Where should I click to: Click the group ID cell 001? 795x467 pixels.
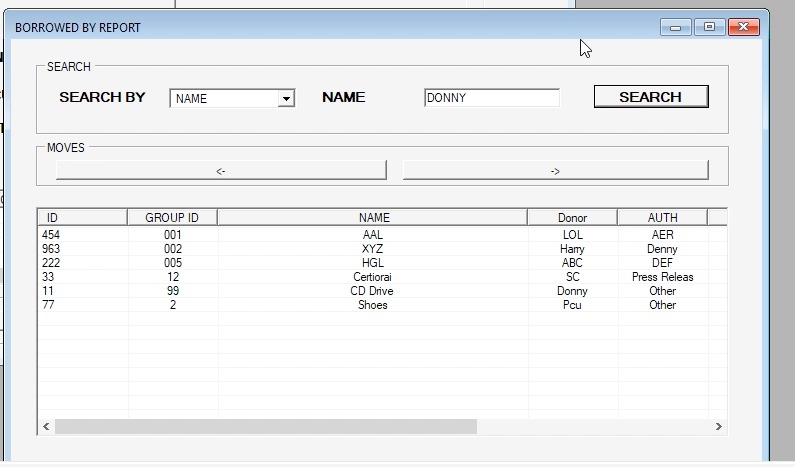pos(173,235)
